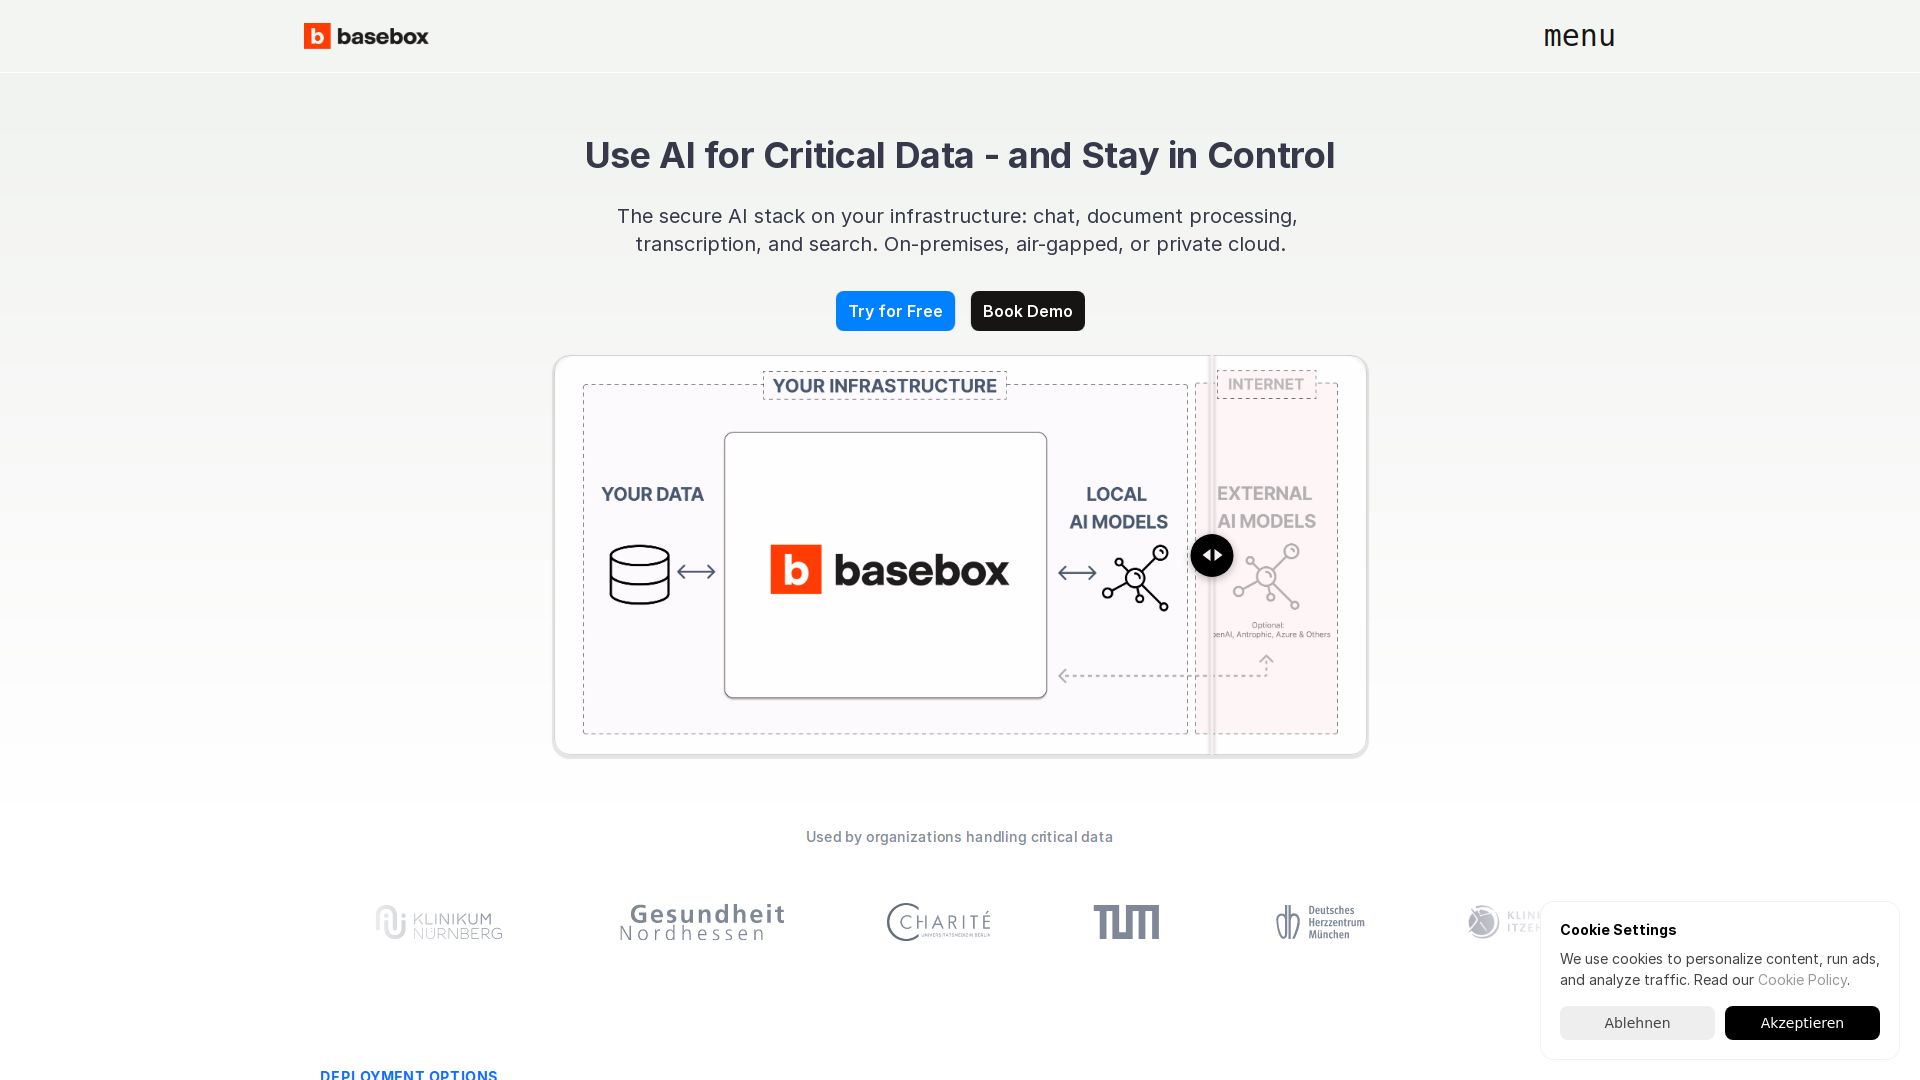Click the Klinikum Nürnberg logo
The image size is (1920, 1080).
tap(438, 921)
